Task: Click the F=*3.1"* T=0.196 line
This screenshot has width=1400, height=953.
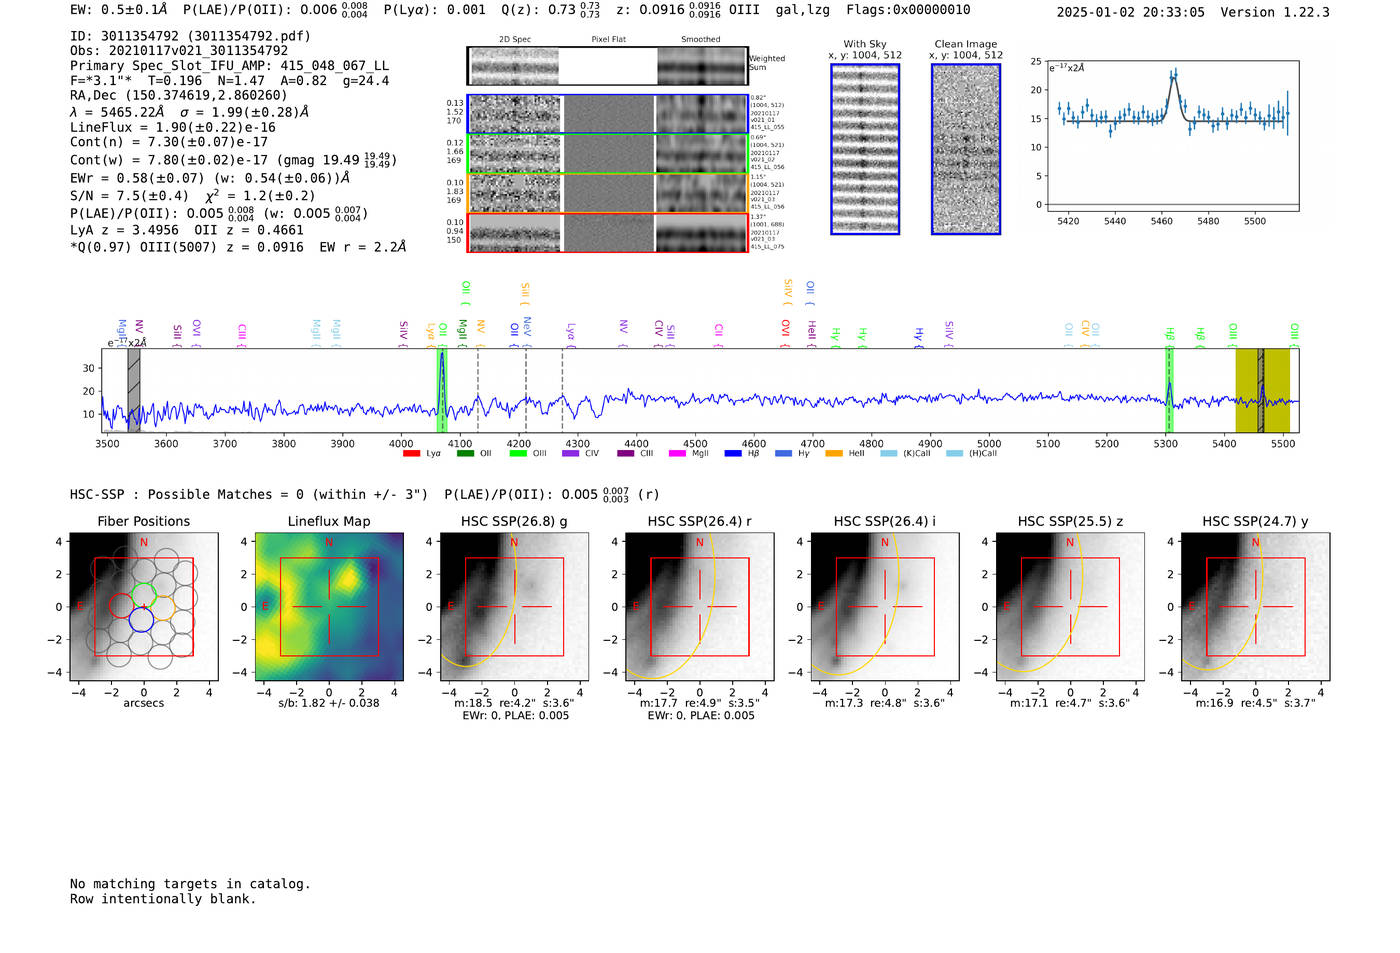Action: click(x=229, y=81)
